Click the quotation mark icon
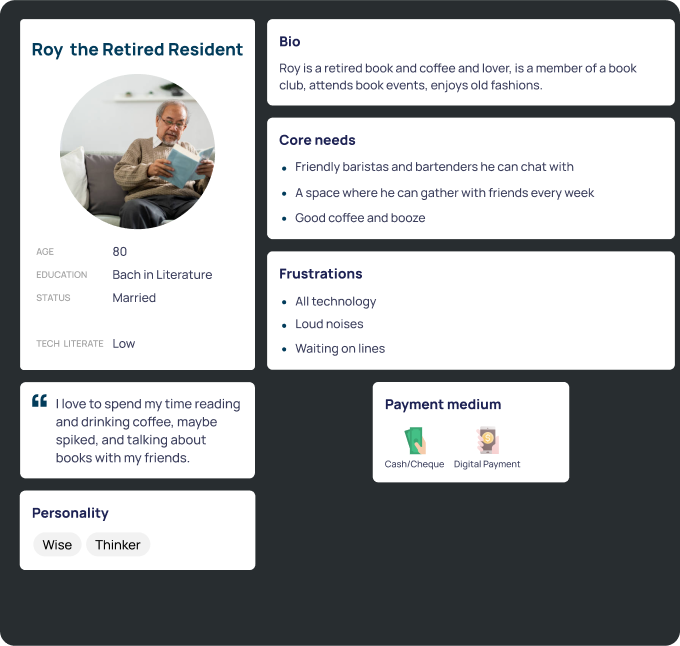 pyautogui.click(x=39, y=401)
